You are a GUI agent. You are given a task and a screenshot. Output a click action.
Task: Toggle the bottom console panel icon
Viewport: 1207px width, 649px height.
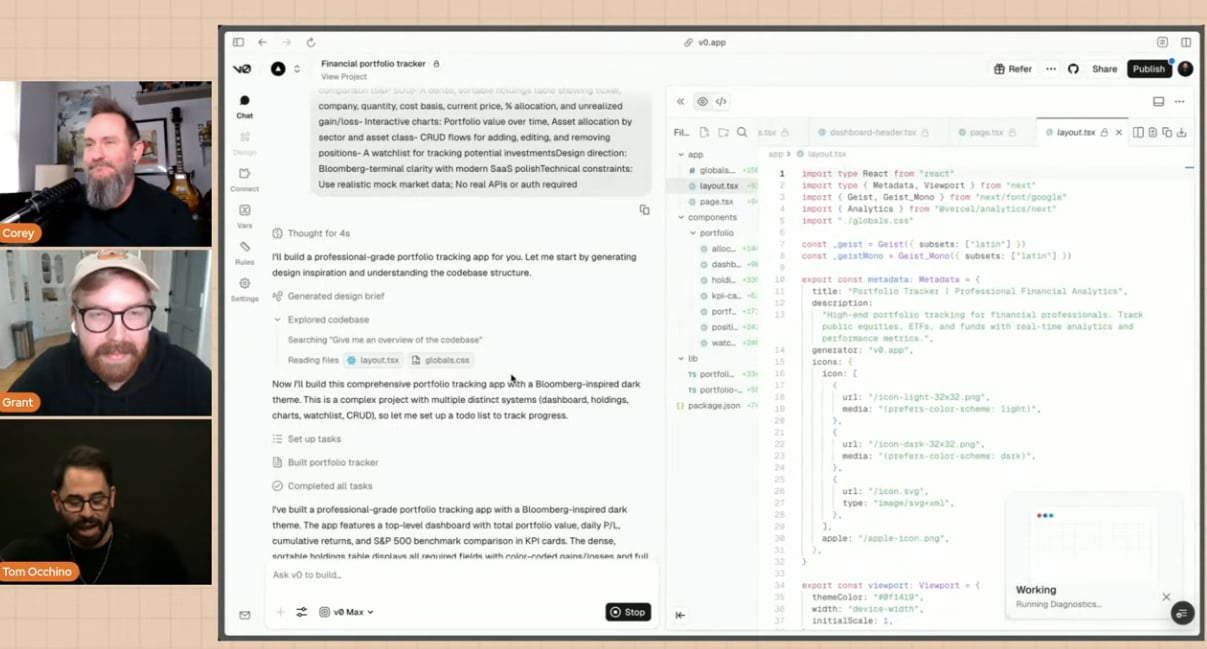point(1158,101)
